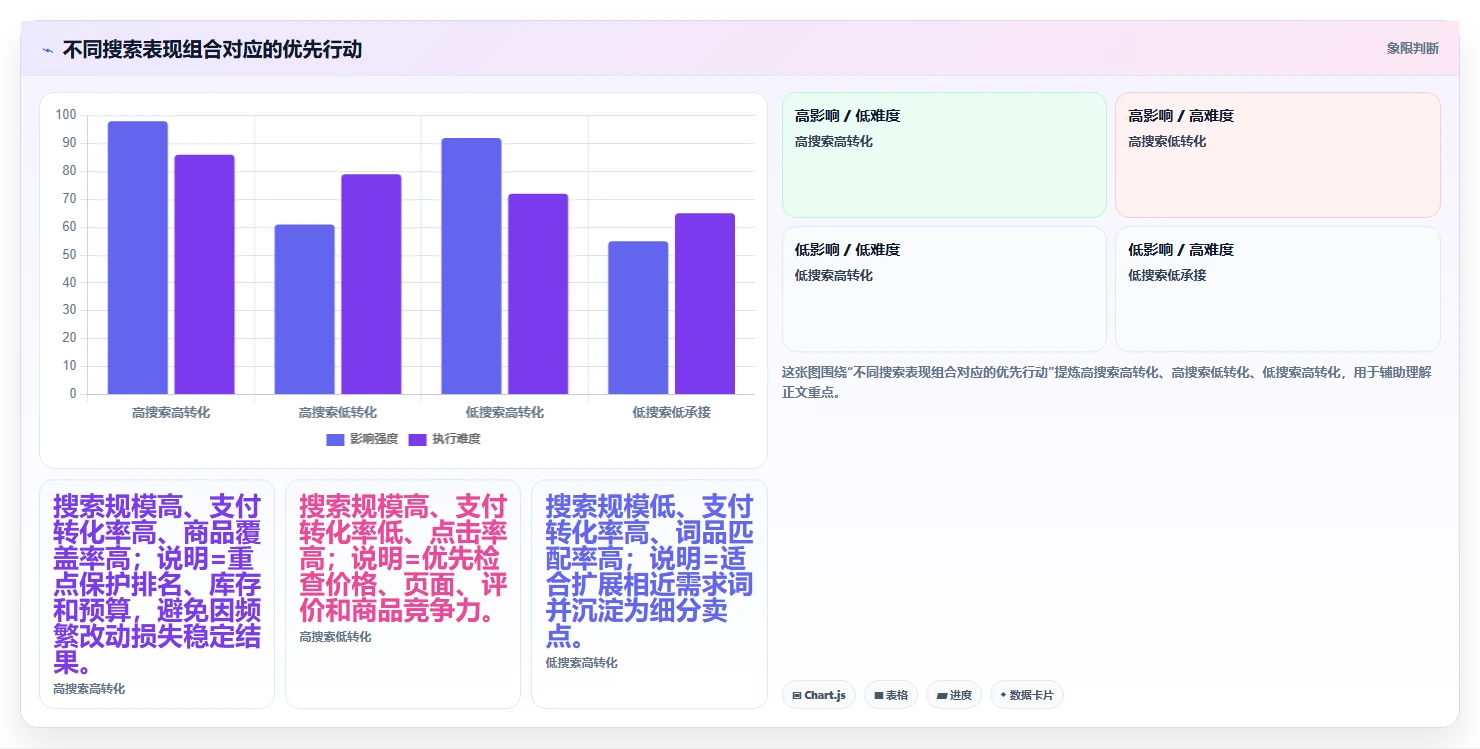1480x749 pixels.
Task: Open the 适合扩展相近需求词 data card
Action: click(x=649, y=594)
